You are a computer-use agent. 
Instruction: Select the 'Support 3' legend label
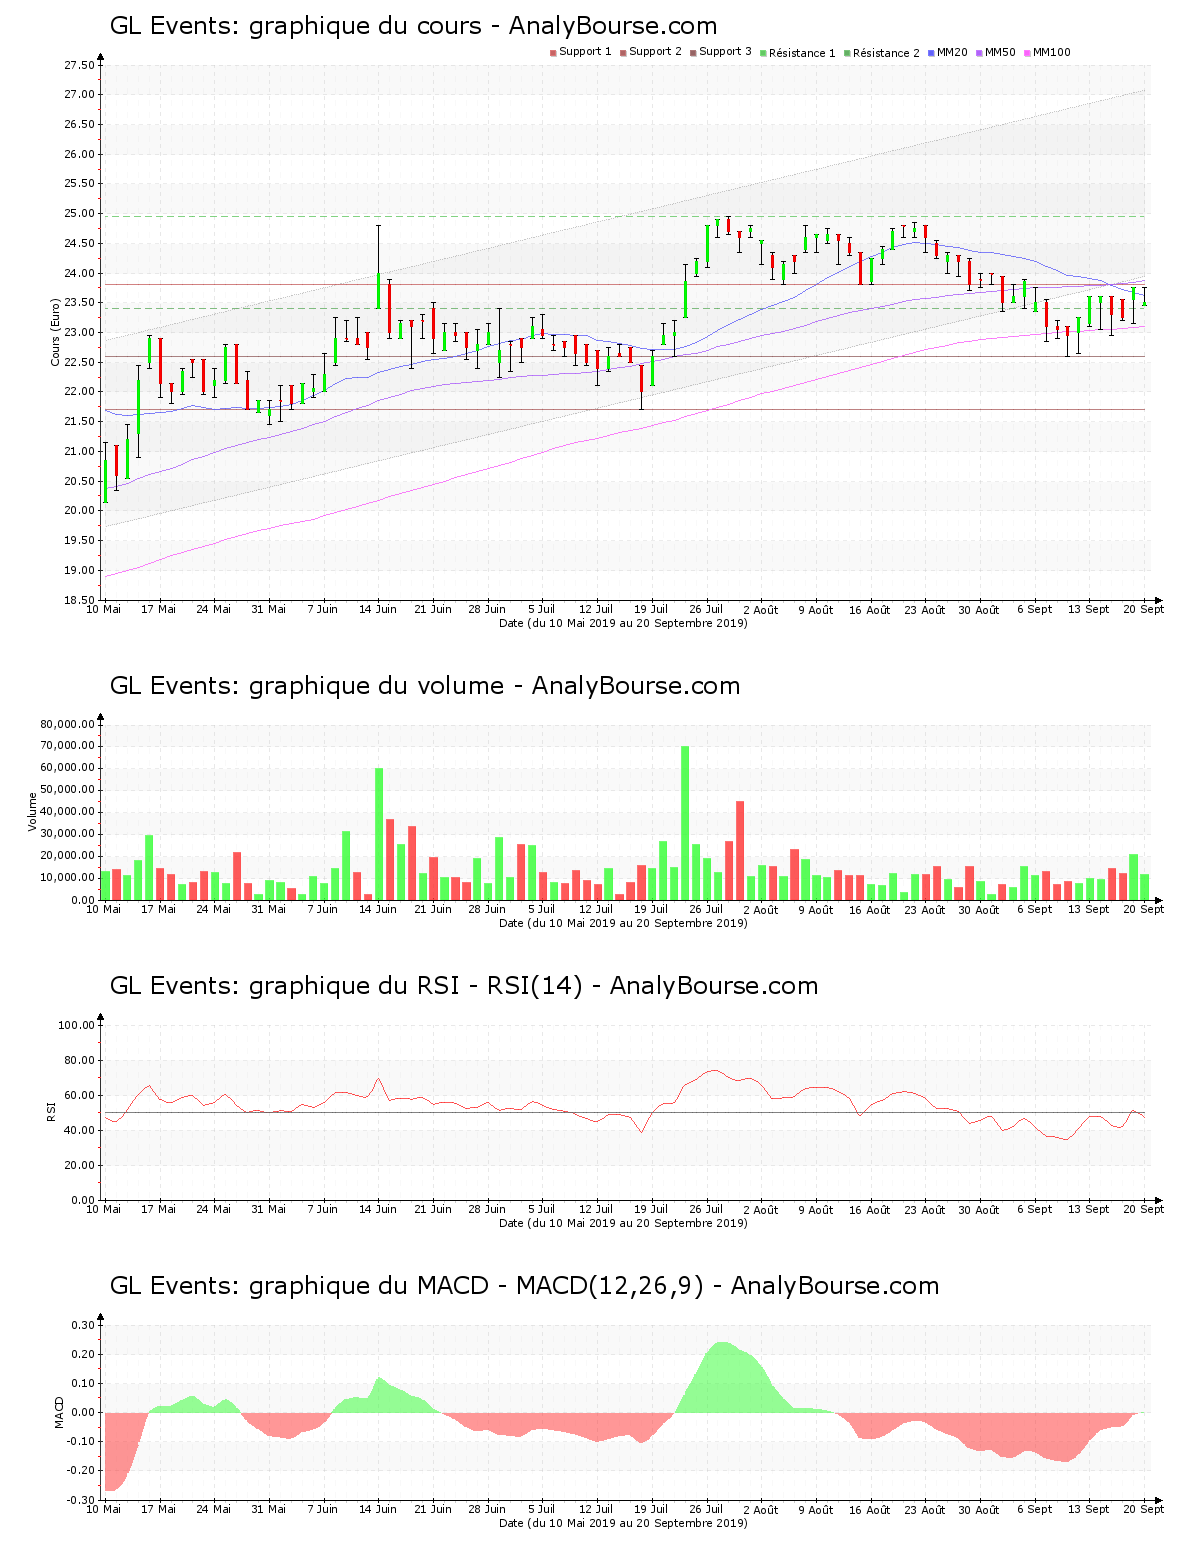coord(725,52)
